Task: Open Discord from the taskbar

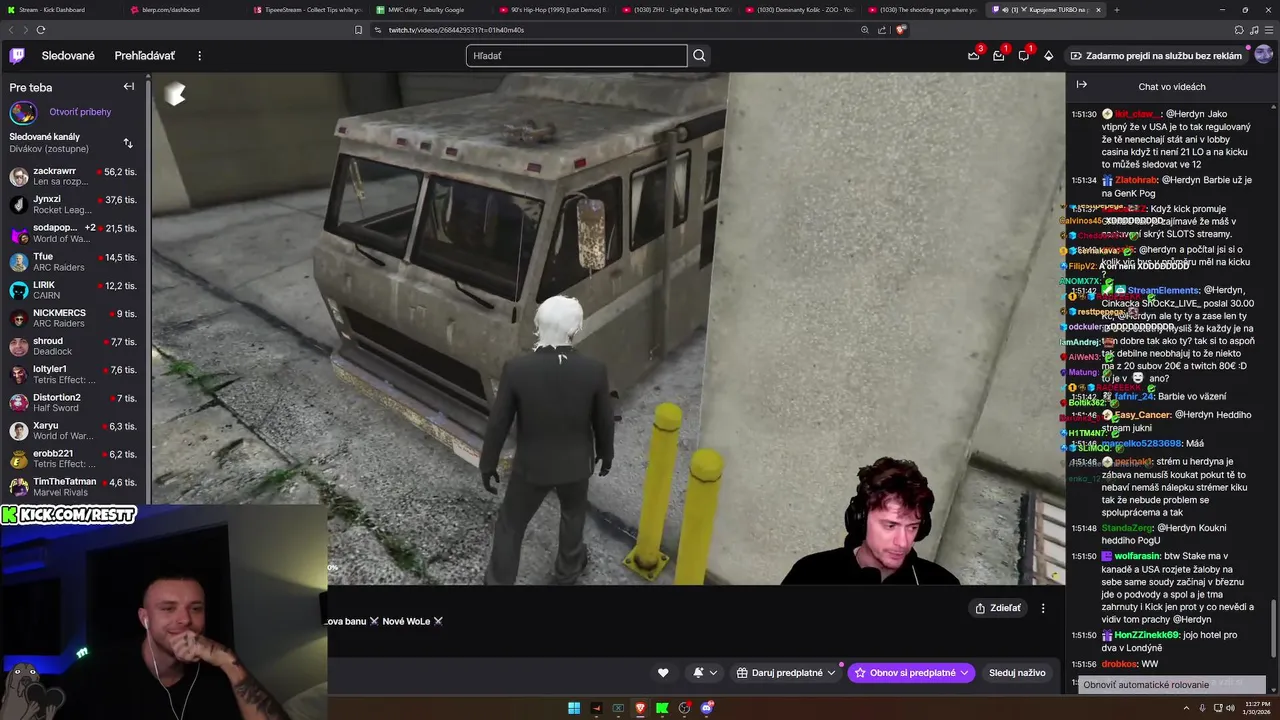Action: [707, 708]
